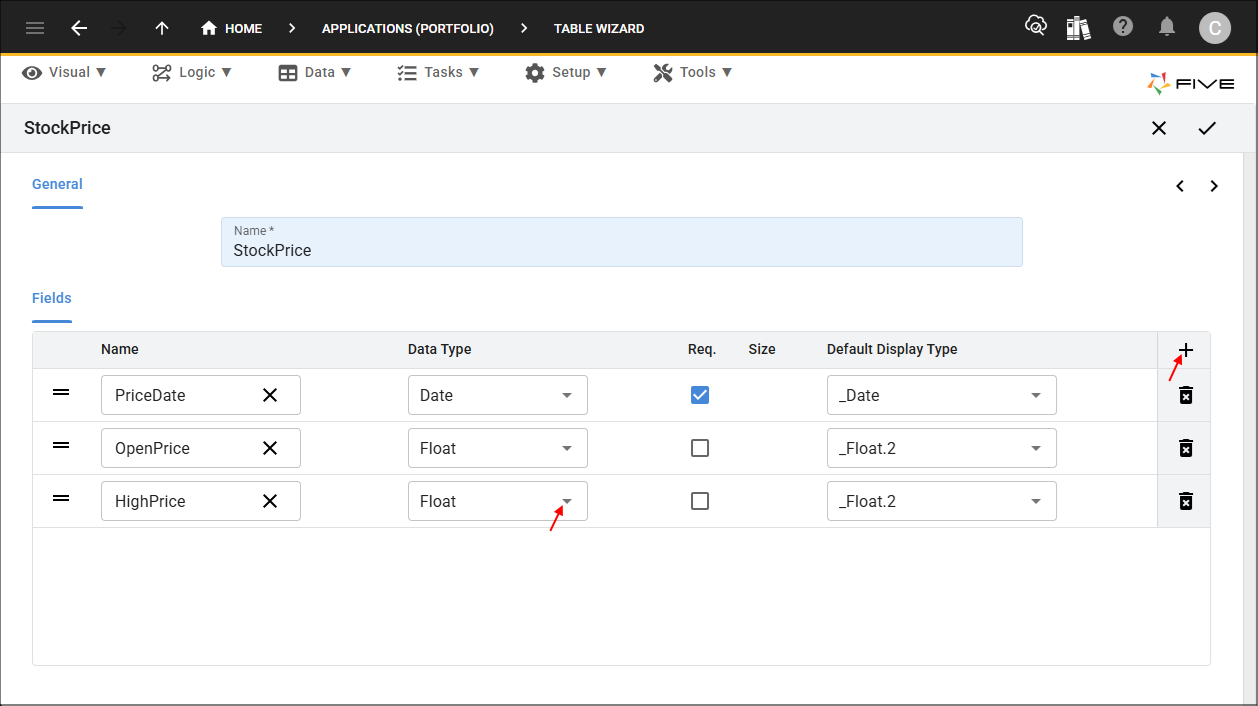Delete the OpenPrice field row

(1185, 448)
